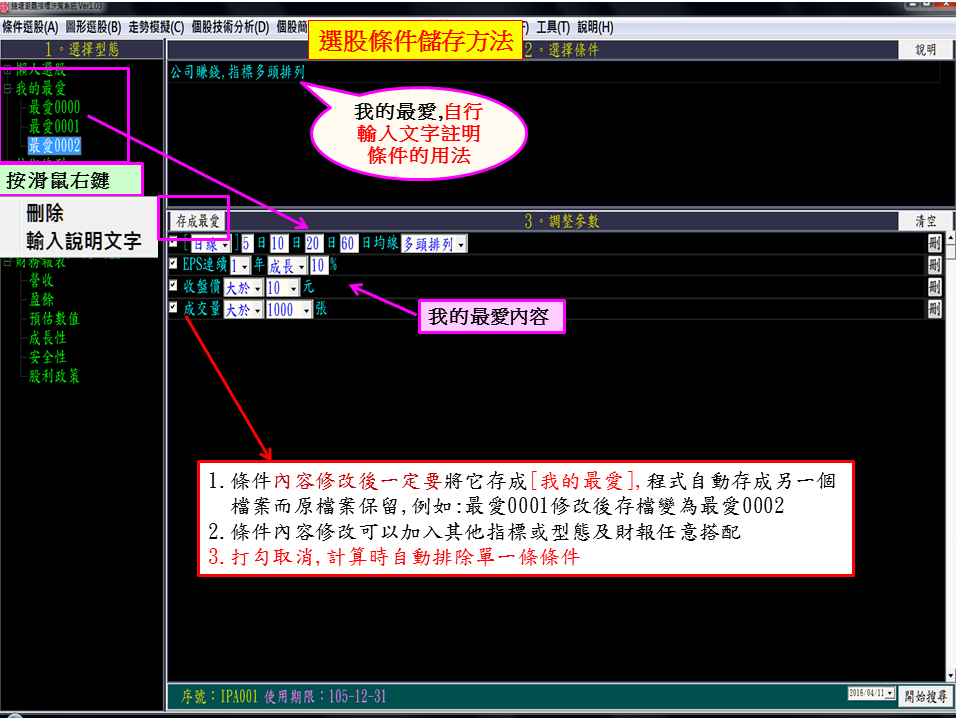This screenshot has height=720, width=960.
Task: Toggle the EPS連續 condition checkbox
Action: coord(173,263)
